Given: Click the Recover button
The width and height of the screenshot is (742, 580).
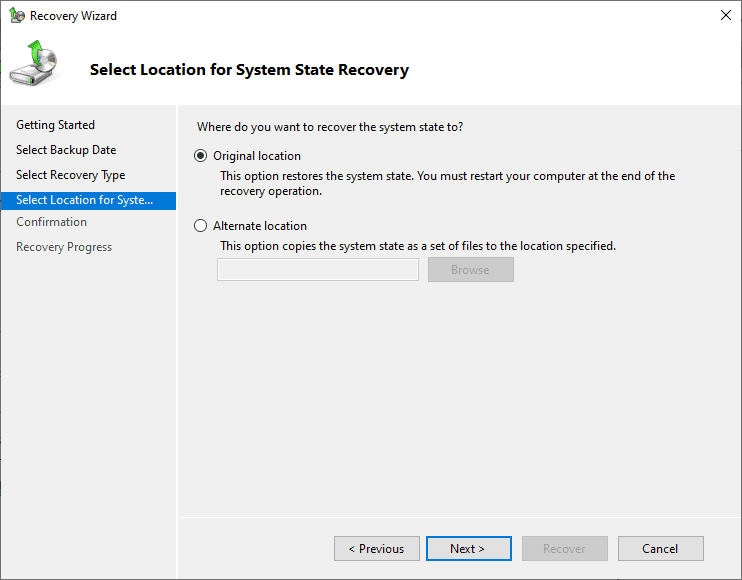Looking at the screenshot, I should 564,549.
